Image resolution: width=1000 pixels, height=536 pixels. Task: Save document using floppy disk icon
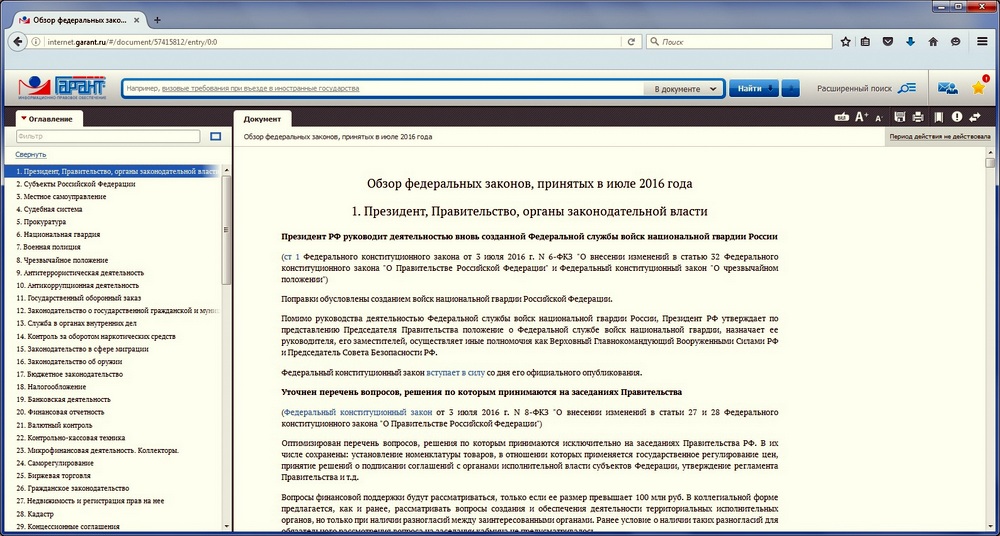click(900, 117)
